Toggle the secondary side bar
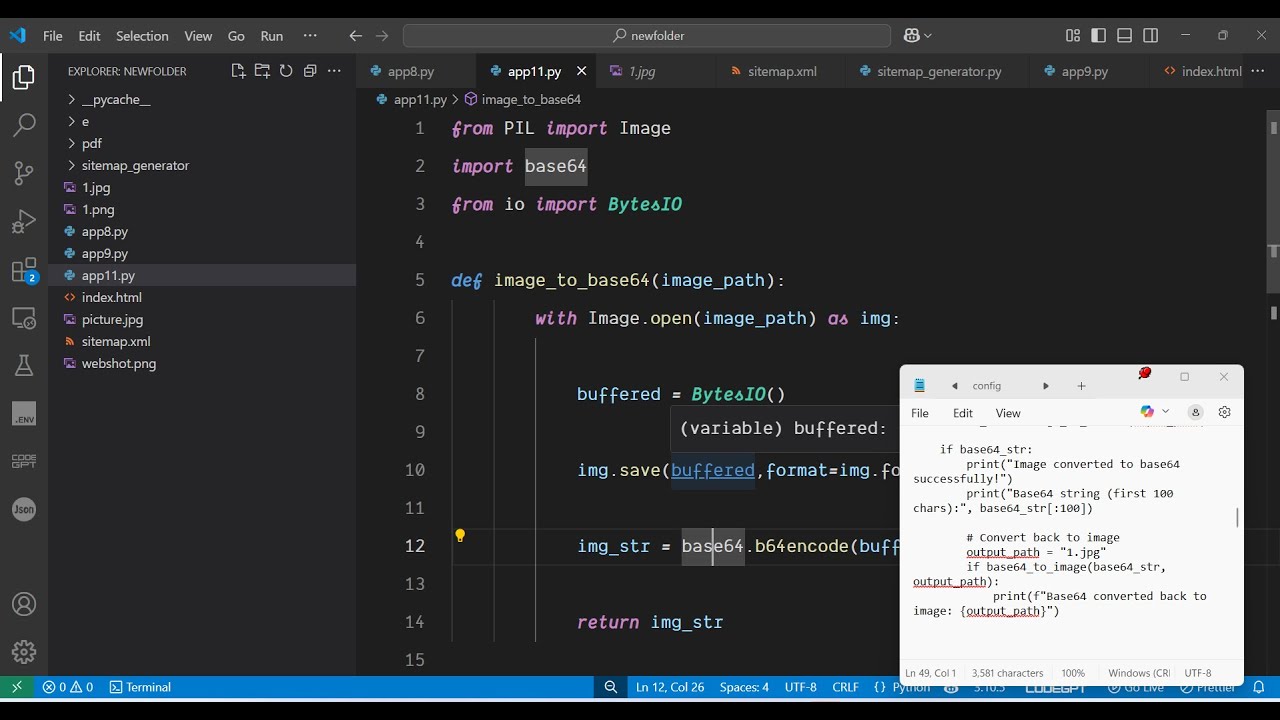This screenshot has width=1280, height=720. (1151, 36)
